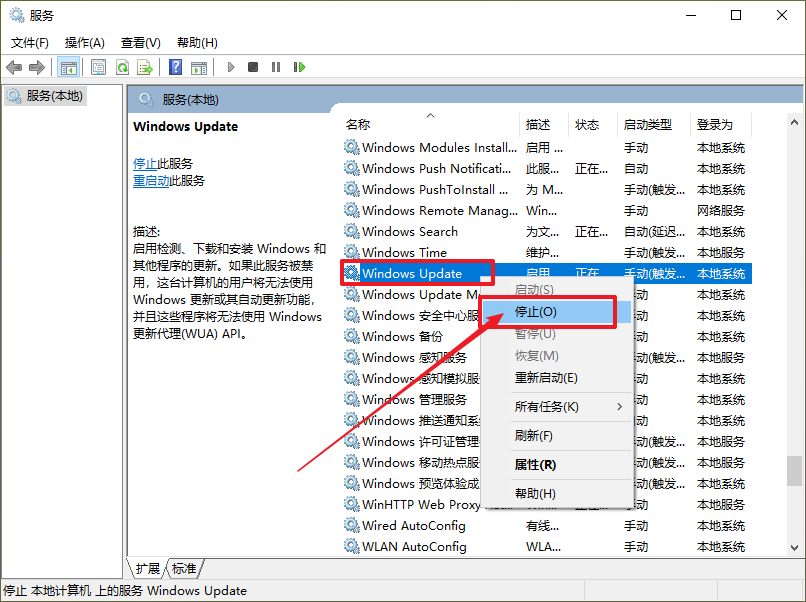The width and height of the screenshot is (806, 602).
Task: Click the Back arrow in toolbar
Action: point(14,67)
